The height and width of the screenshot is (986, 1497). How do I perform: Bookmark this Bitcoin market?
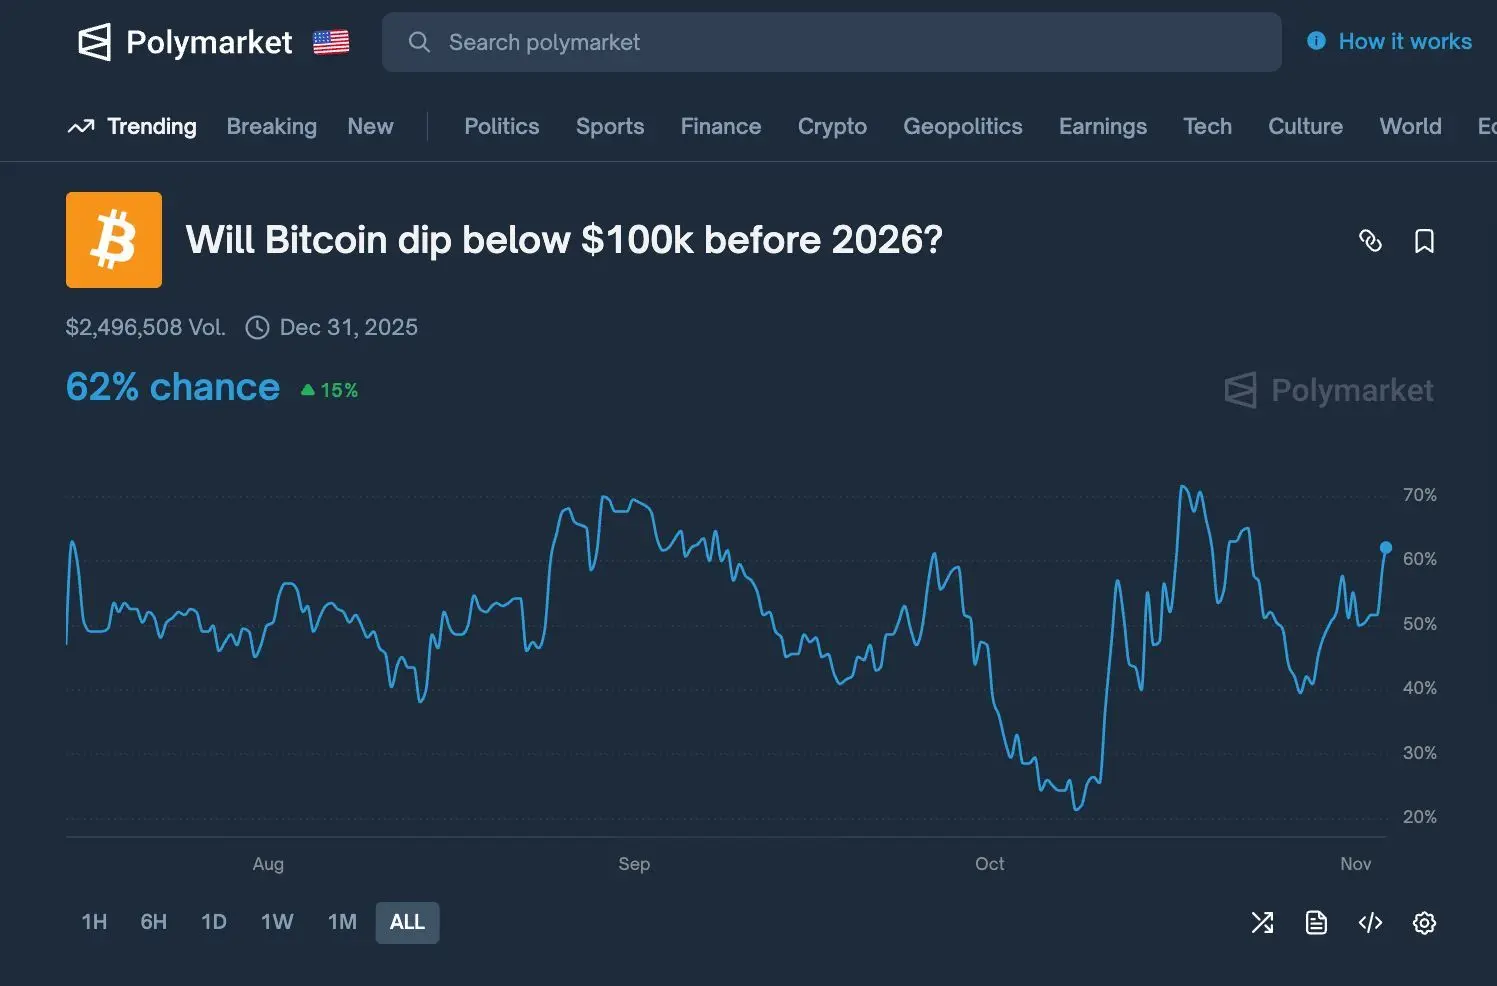[1424, 241]
